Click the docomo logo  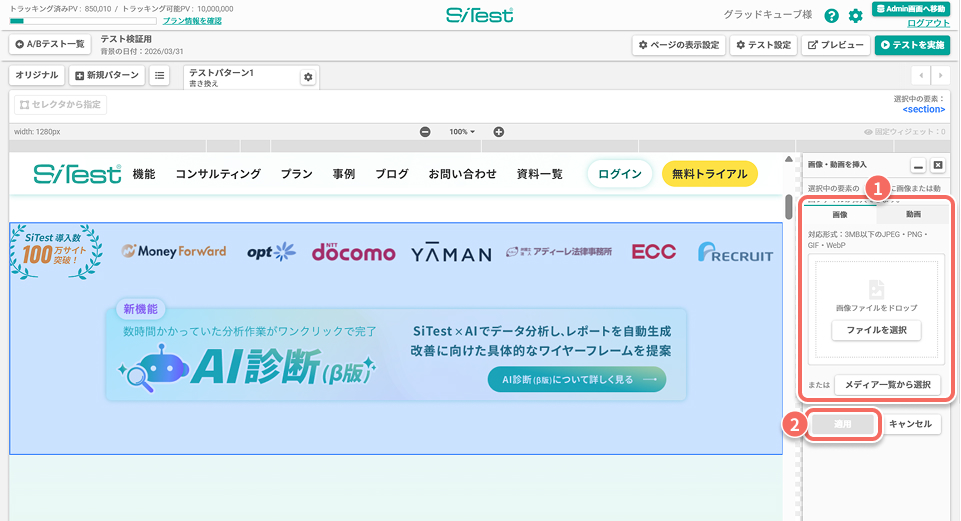pos(354,252)
